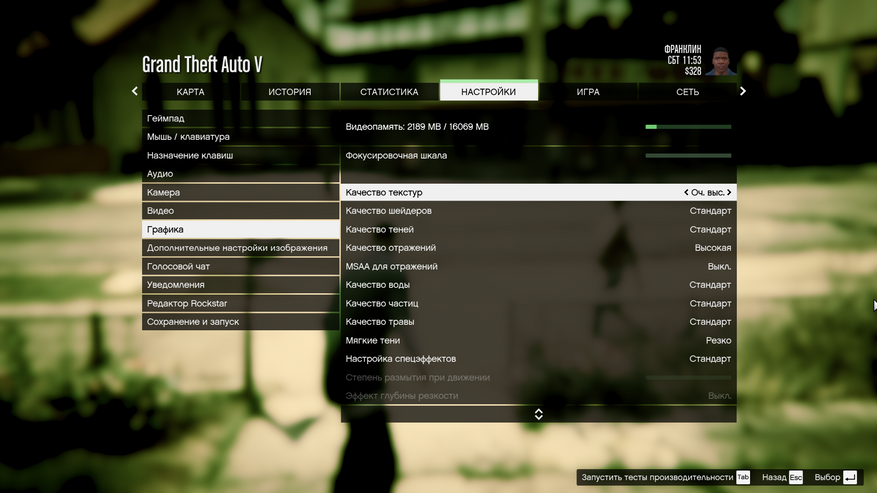Click the right chevron next to Оч. выс.

(x=729, y=192)
